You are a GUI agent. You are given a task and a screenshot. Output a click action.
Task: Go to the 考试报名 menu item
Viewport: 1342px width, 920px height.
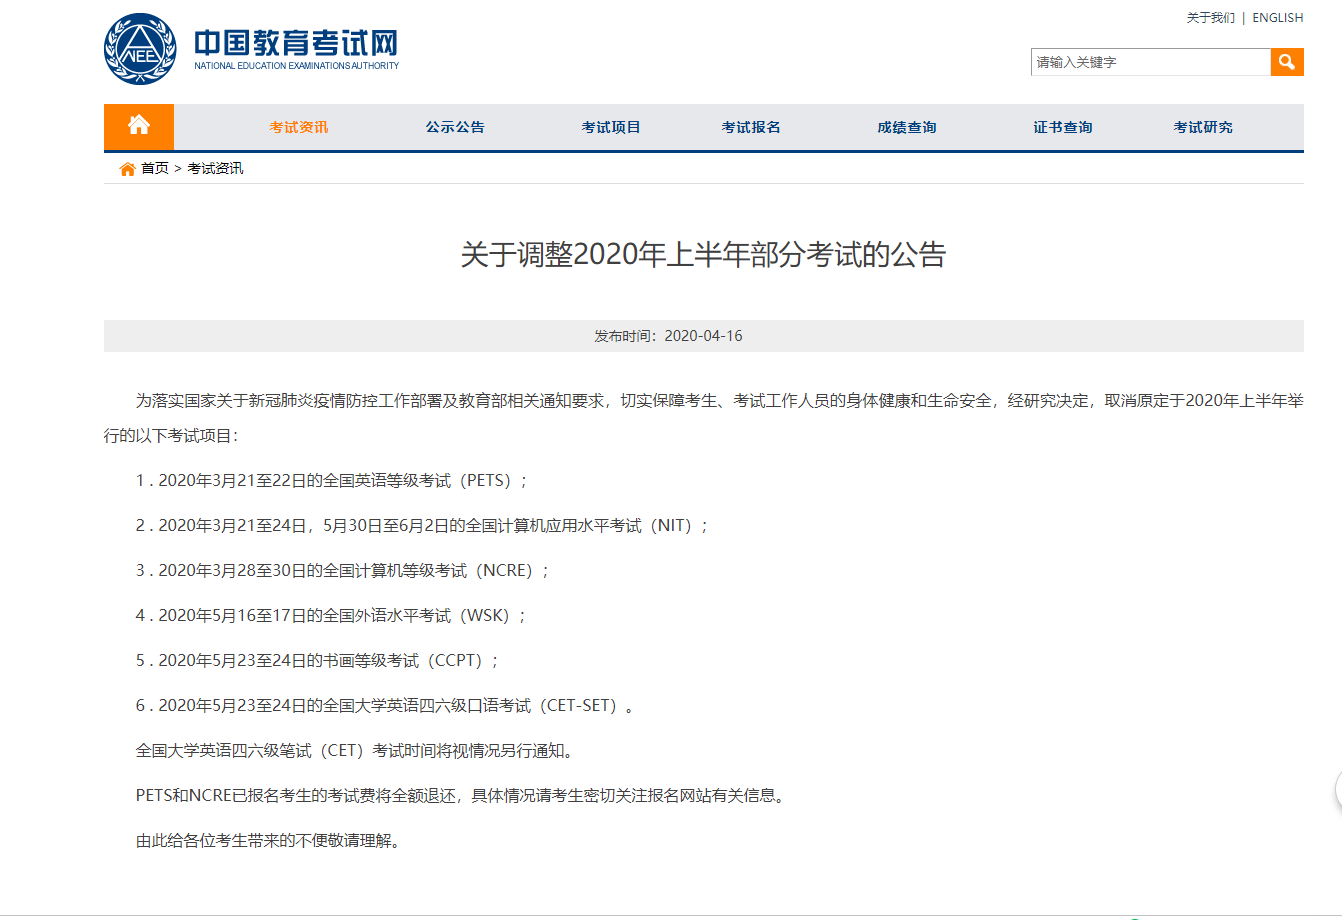(x=751, y=127)
